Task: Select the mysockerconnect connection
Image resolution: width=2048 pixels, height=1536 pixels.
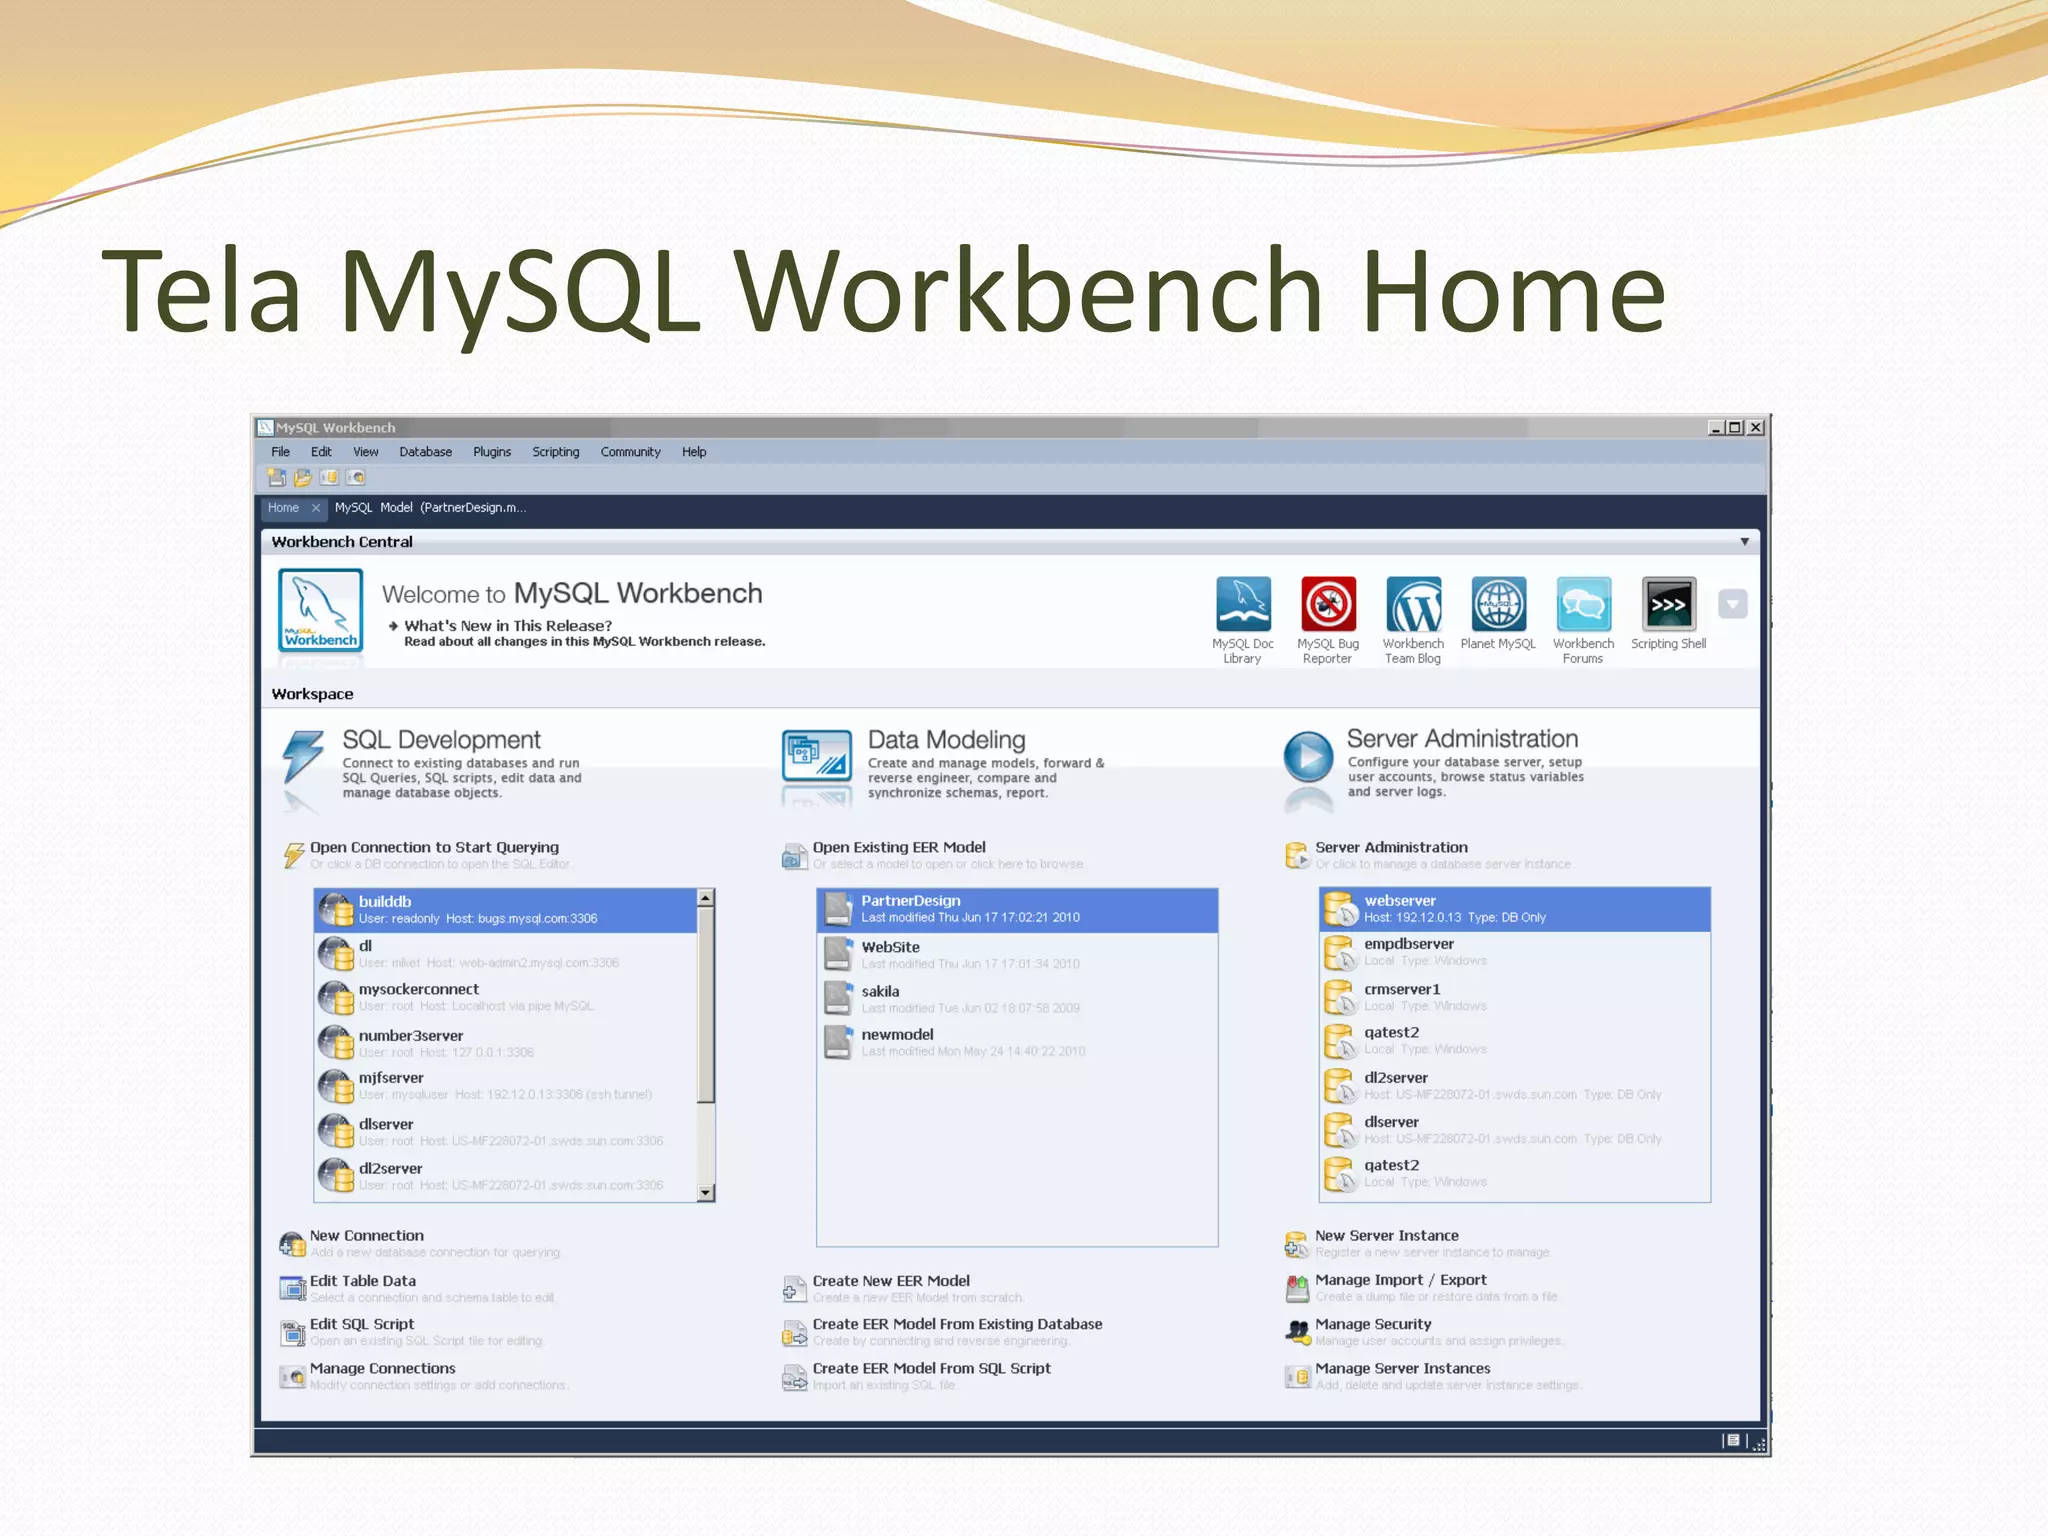Action: [x=505, y=997]
